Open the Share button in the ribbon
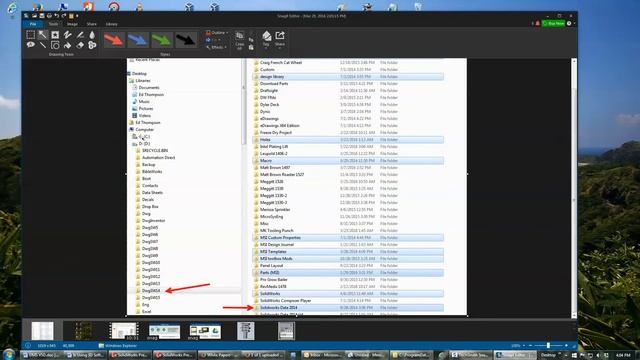 280,40
